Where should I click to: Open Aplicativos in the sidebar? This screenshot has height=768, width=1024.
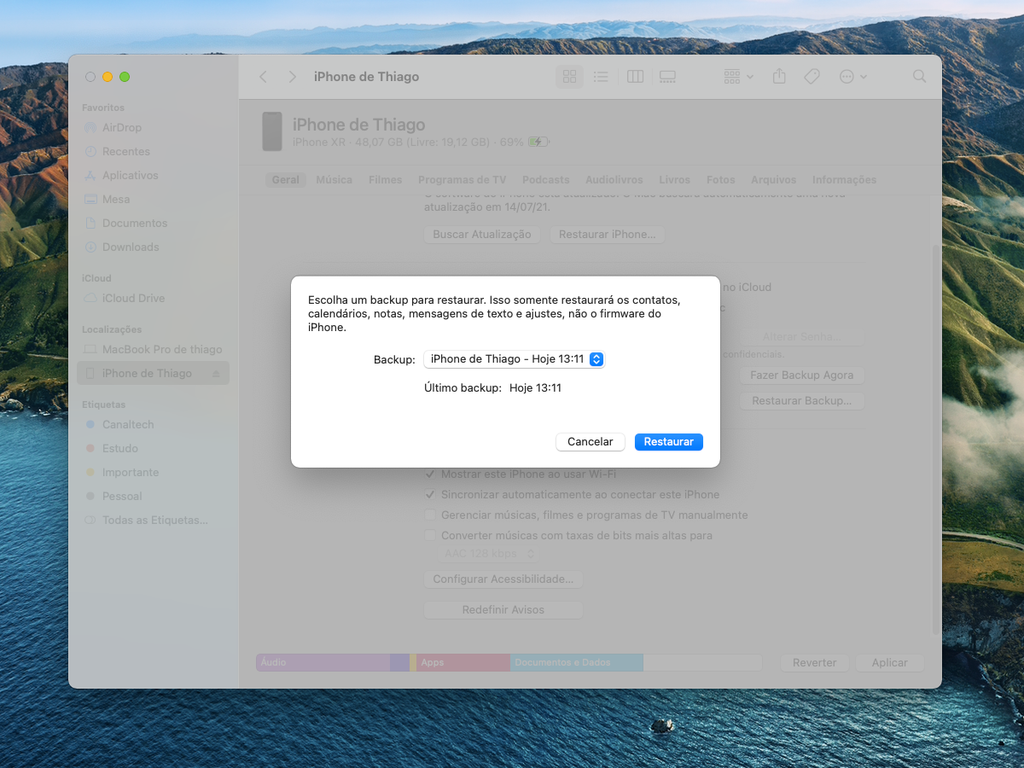point(130,175)
